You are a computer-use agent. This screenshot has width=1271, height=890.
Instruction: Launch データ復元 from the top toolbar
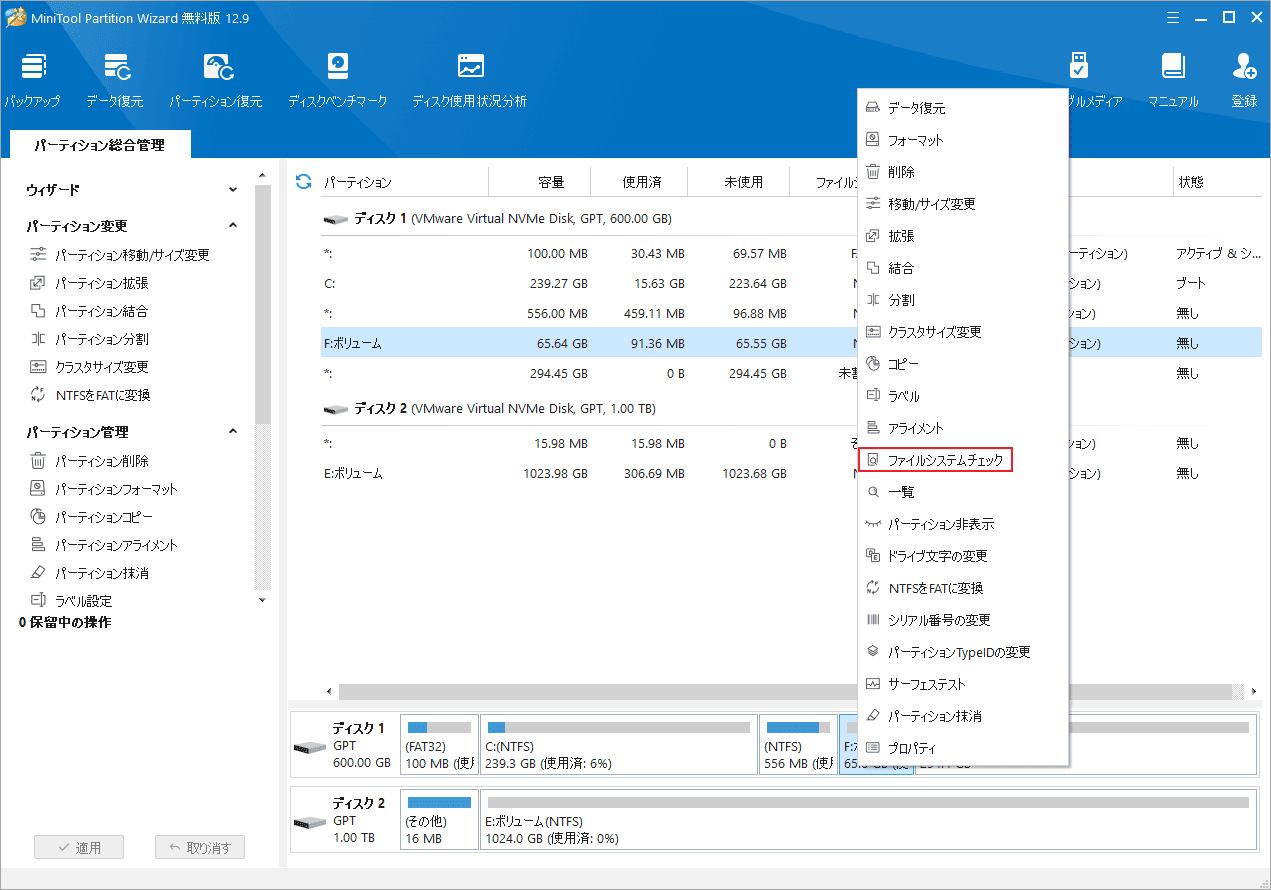coord(114,81)
